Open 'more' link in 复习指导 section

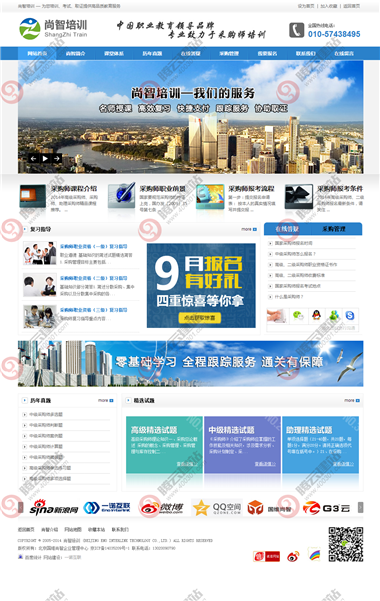click(249, 229)
